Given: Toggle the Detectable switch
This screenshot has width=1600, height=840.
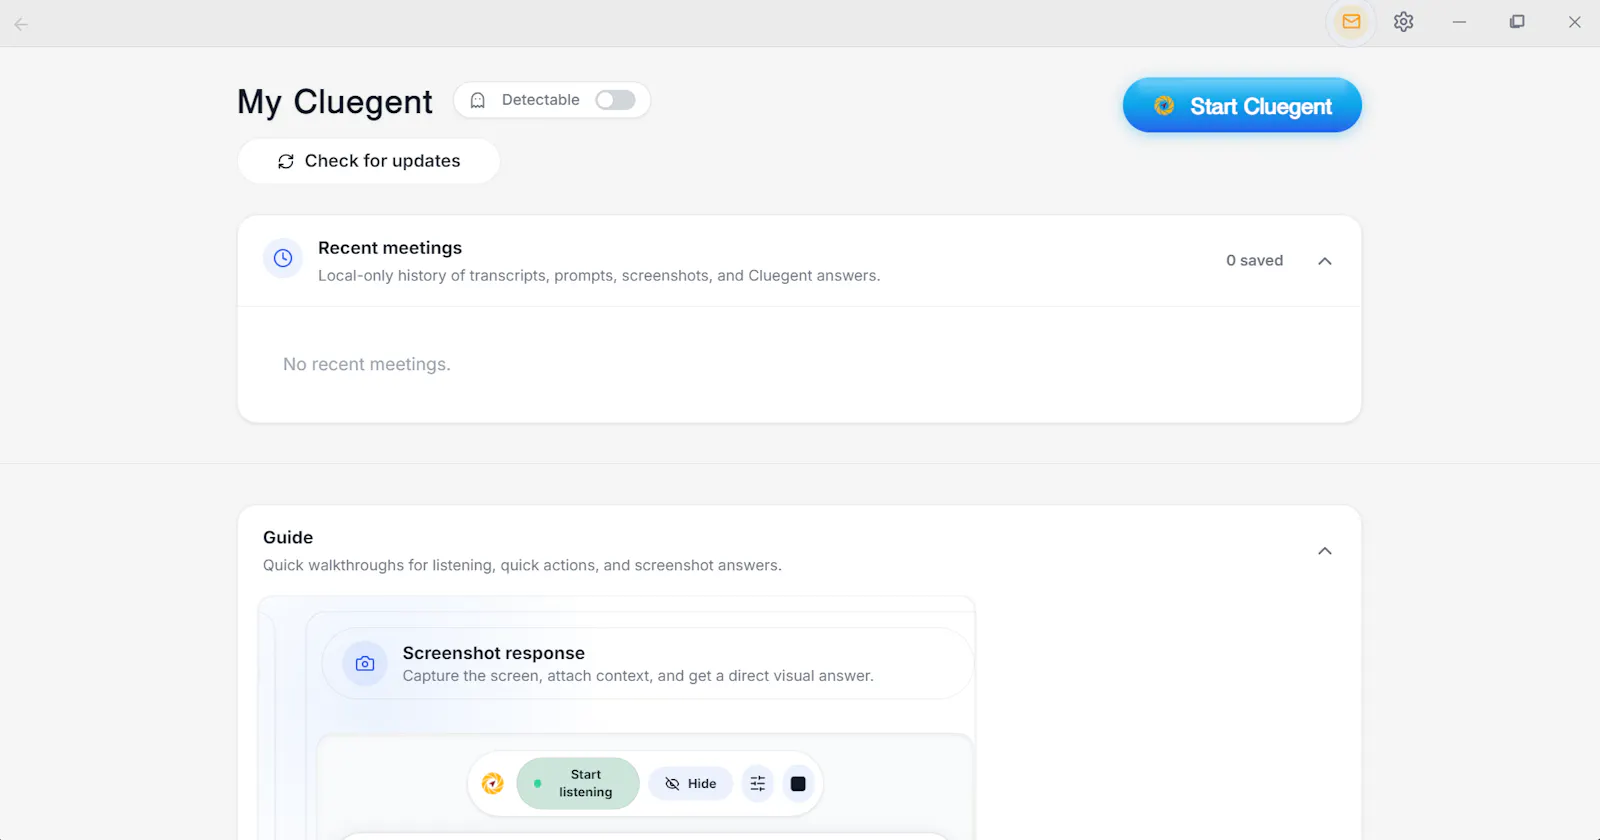Looking at the screenshot, I should (615, 100).
